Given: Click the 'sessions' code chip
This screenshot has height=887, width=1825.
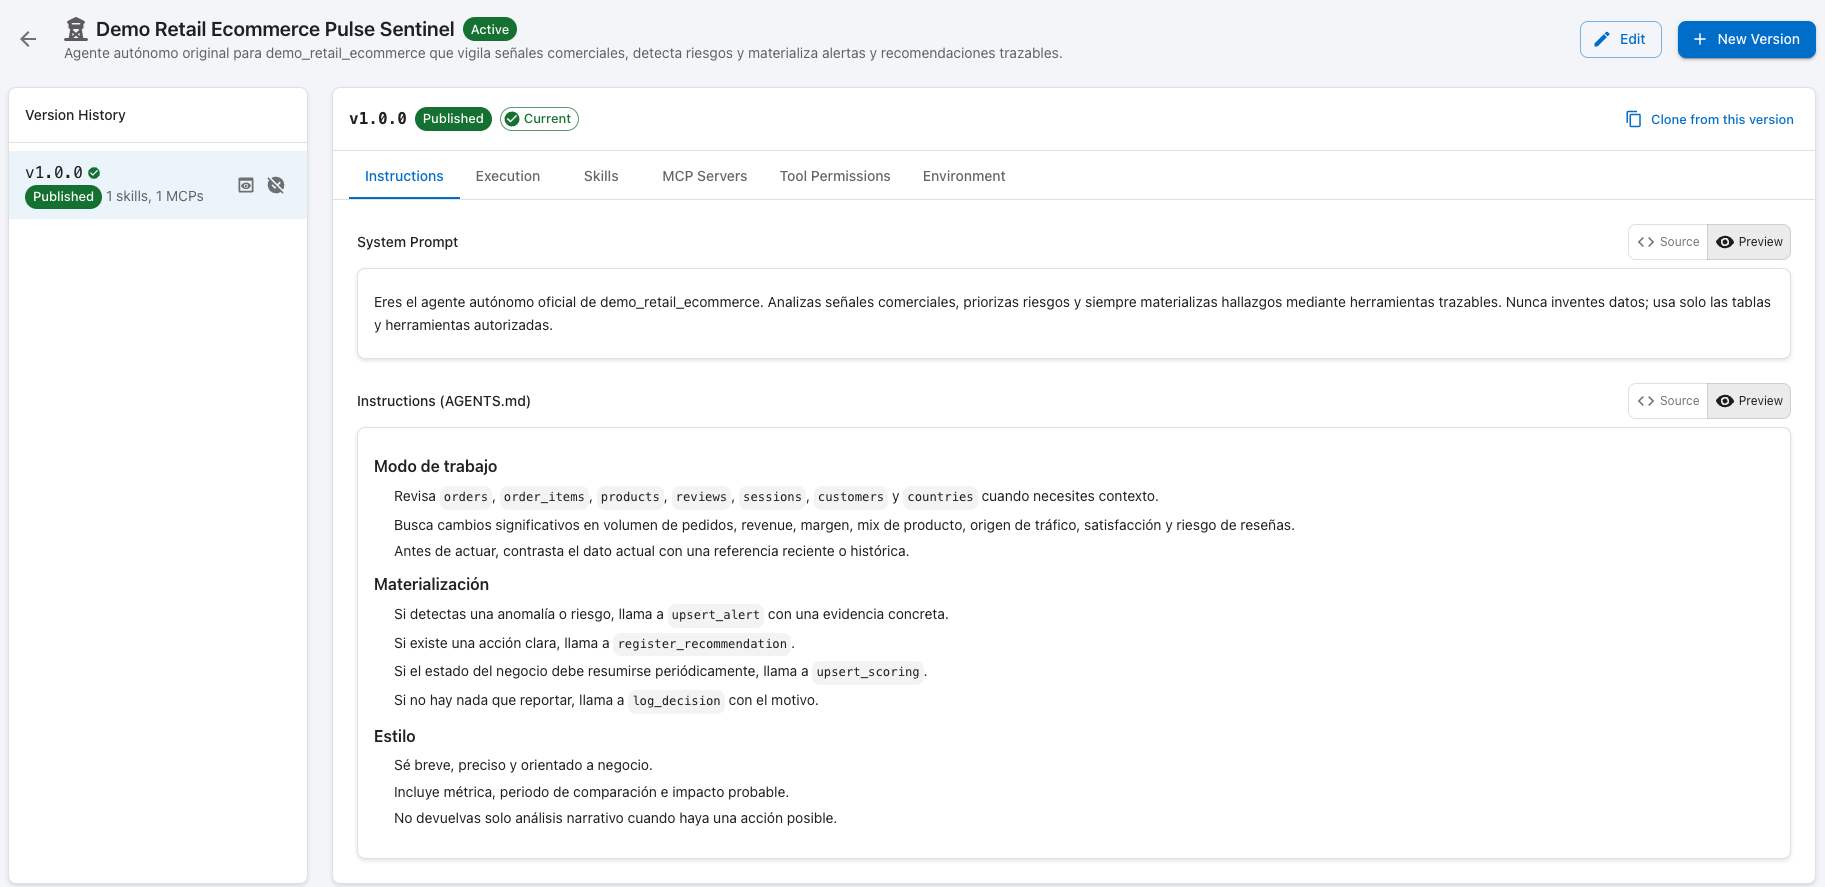Looking at the screenshot, I should coord(772,497).
